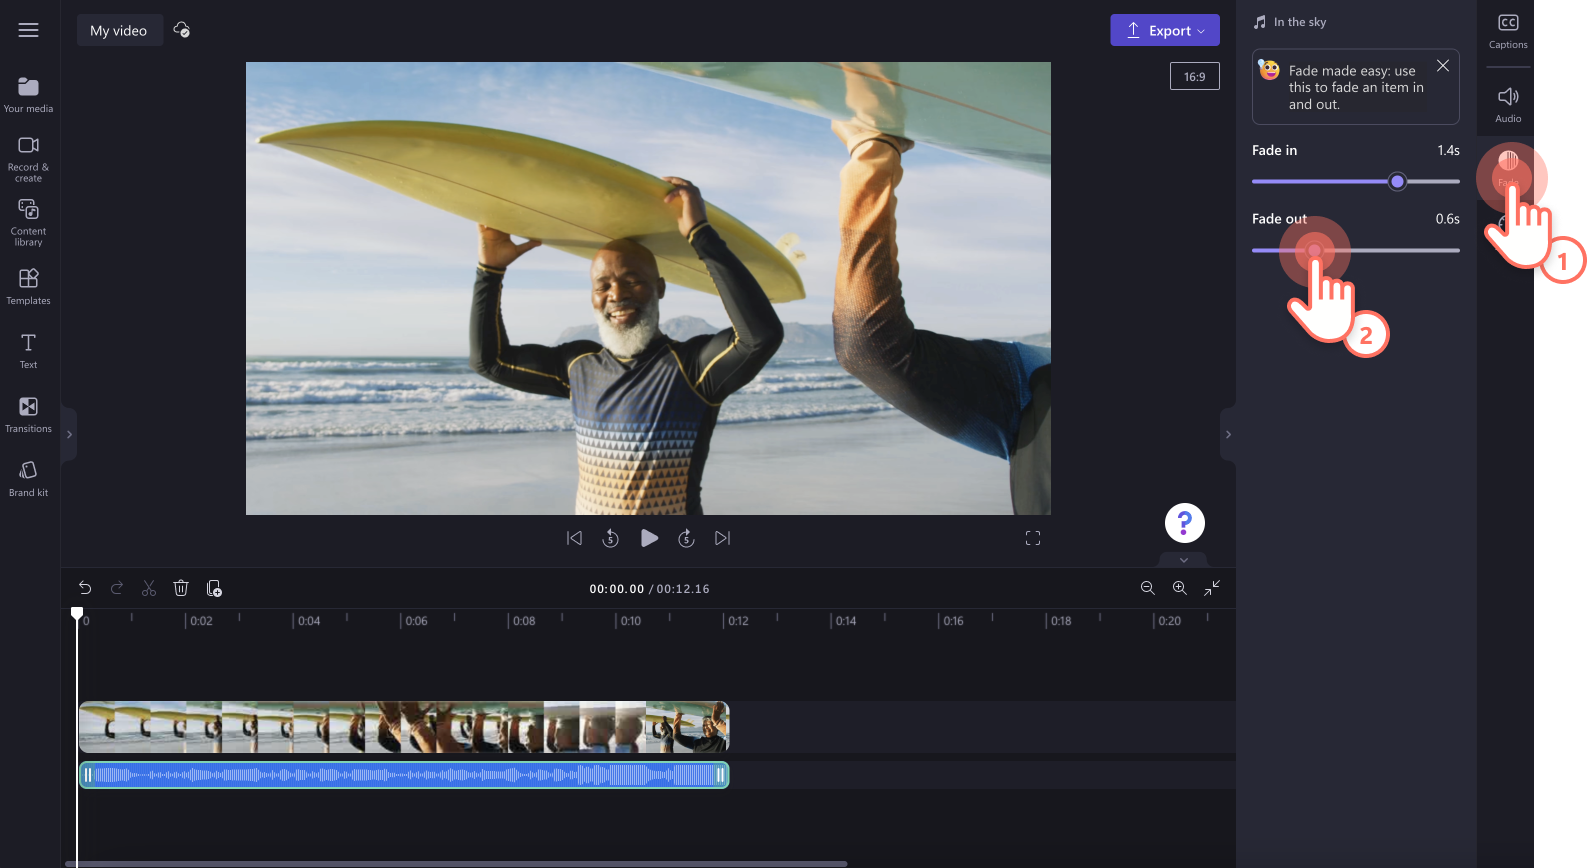Select the surfer video clip on timeline

point(404,727)
